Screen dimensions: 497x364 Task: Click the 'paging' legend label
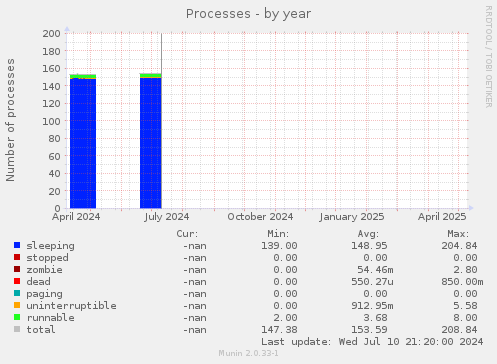tap(44, 294)
